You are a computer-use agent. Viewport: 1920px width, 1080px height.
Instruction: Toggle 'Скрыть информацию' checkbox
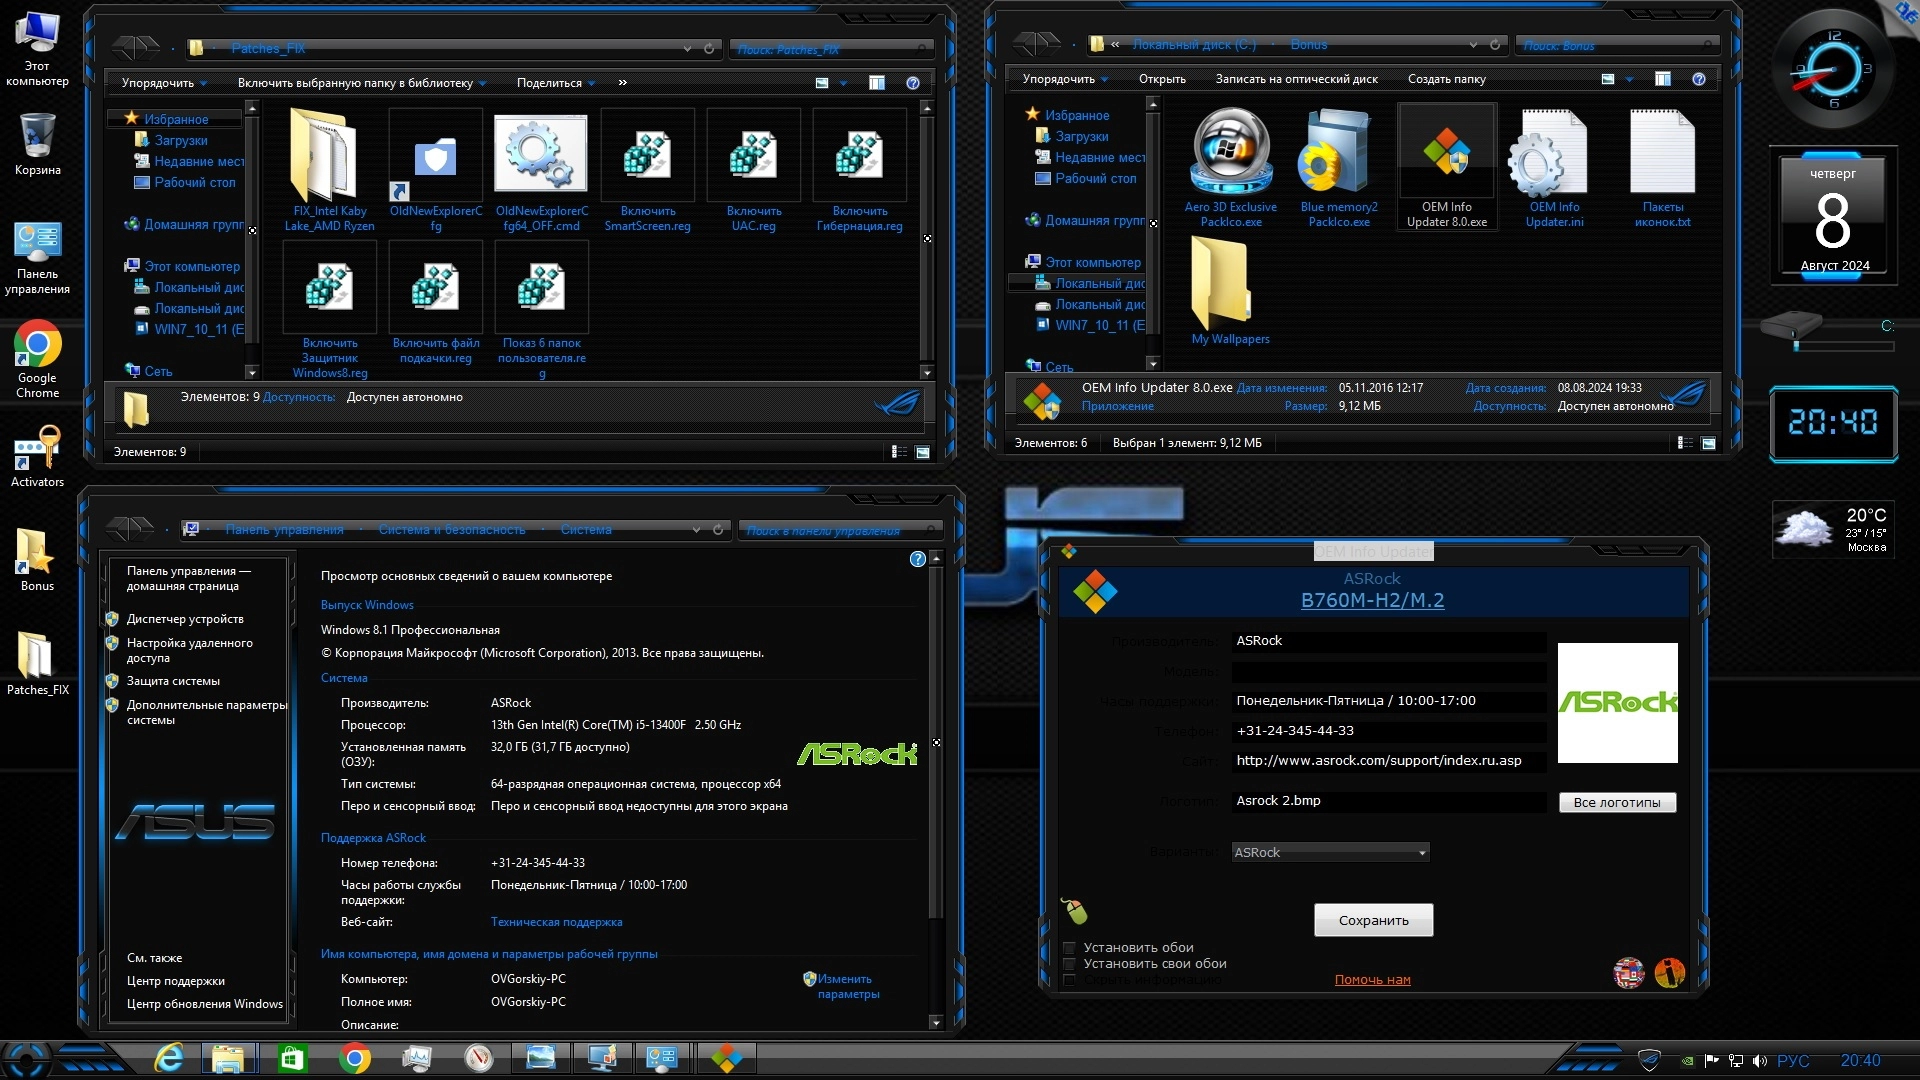coord(1069,981)
